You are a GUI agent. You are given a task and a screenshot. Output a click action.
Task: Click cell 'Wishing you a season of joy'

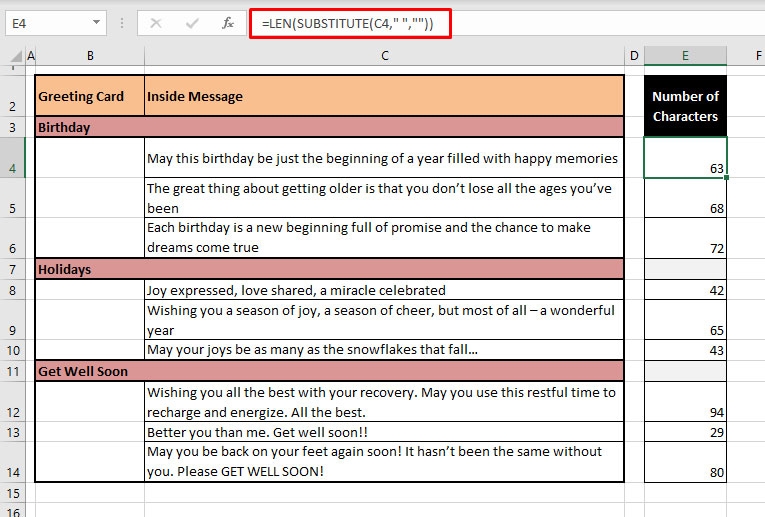coord(384,320)
